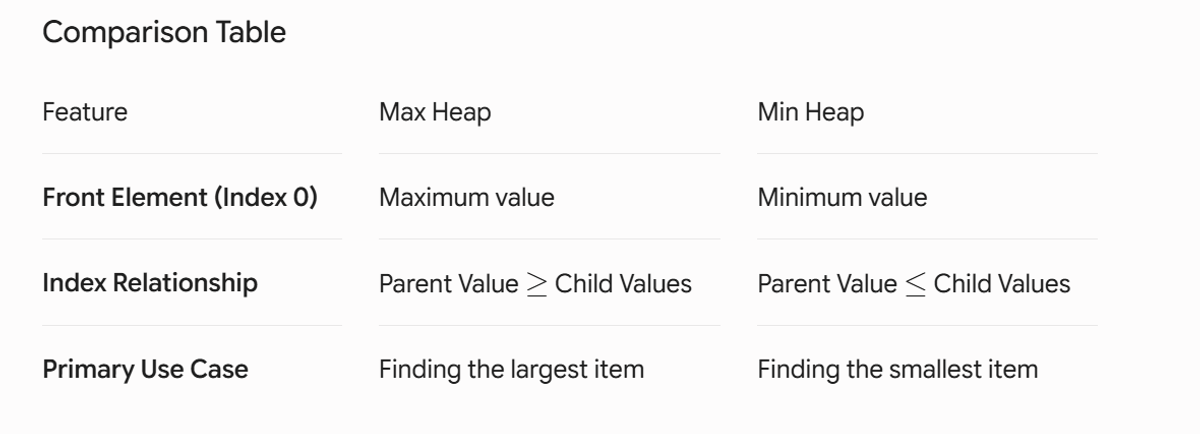Click the Index Relationship row label
The width and height of the screenshot is (1200, 434).
tap(150, 283)
